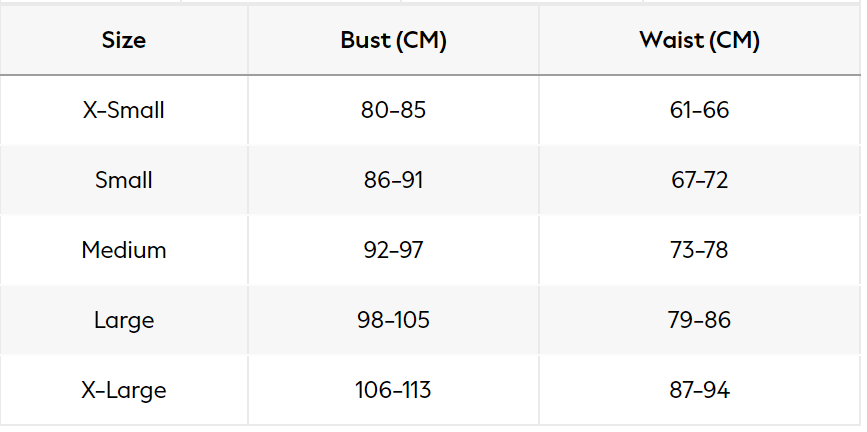The height and width of the screenshot is (432, 867).
Task: Click the Waist (CM) column header
Action: (700, 41)
